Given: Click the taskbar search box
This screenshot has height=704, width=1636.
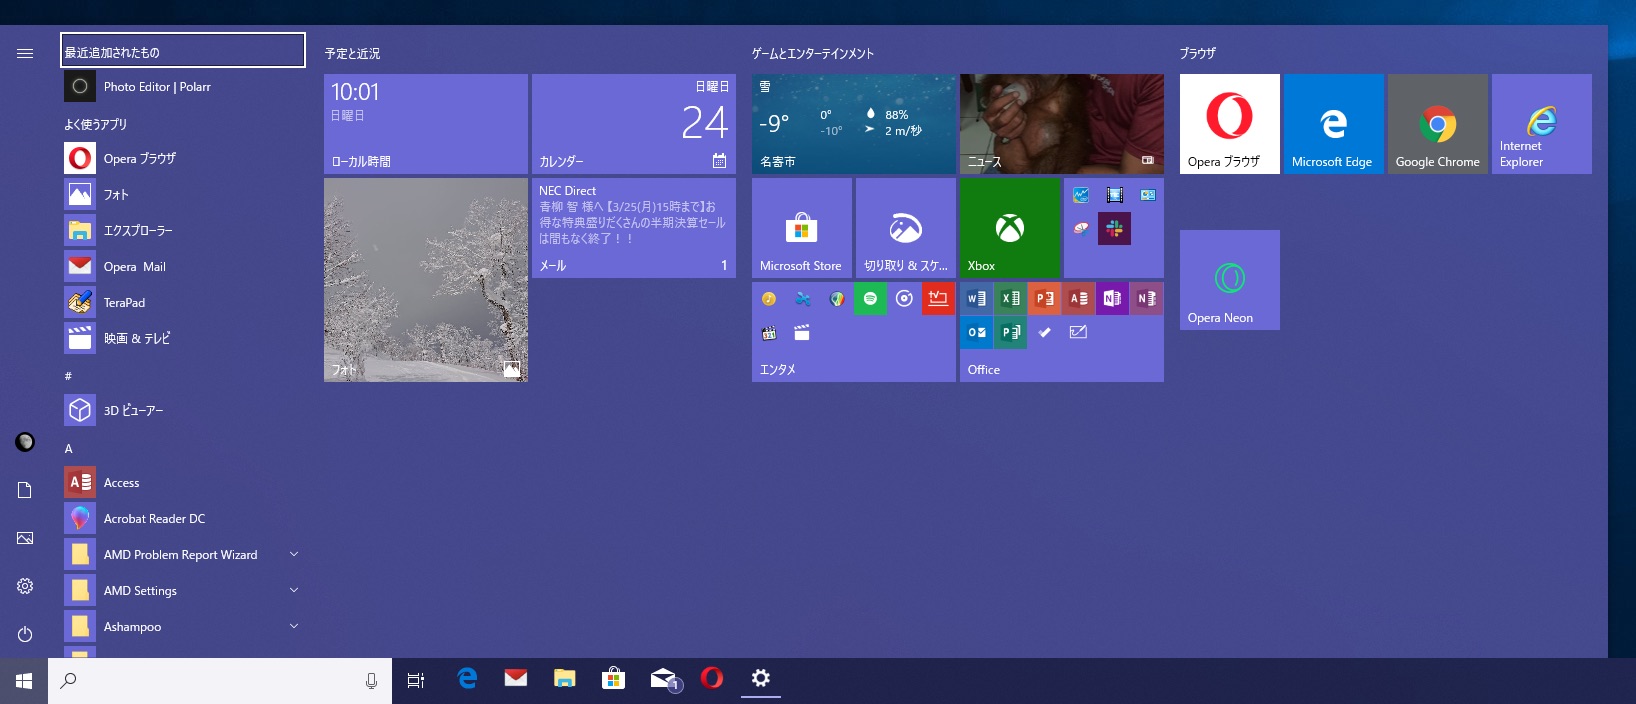Looking at the screenshot, I should click(220, 681).
